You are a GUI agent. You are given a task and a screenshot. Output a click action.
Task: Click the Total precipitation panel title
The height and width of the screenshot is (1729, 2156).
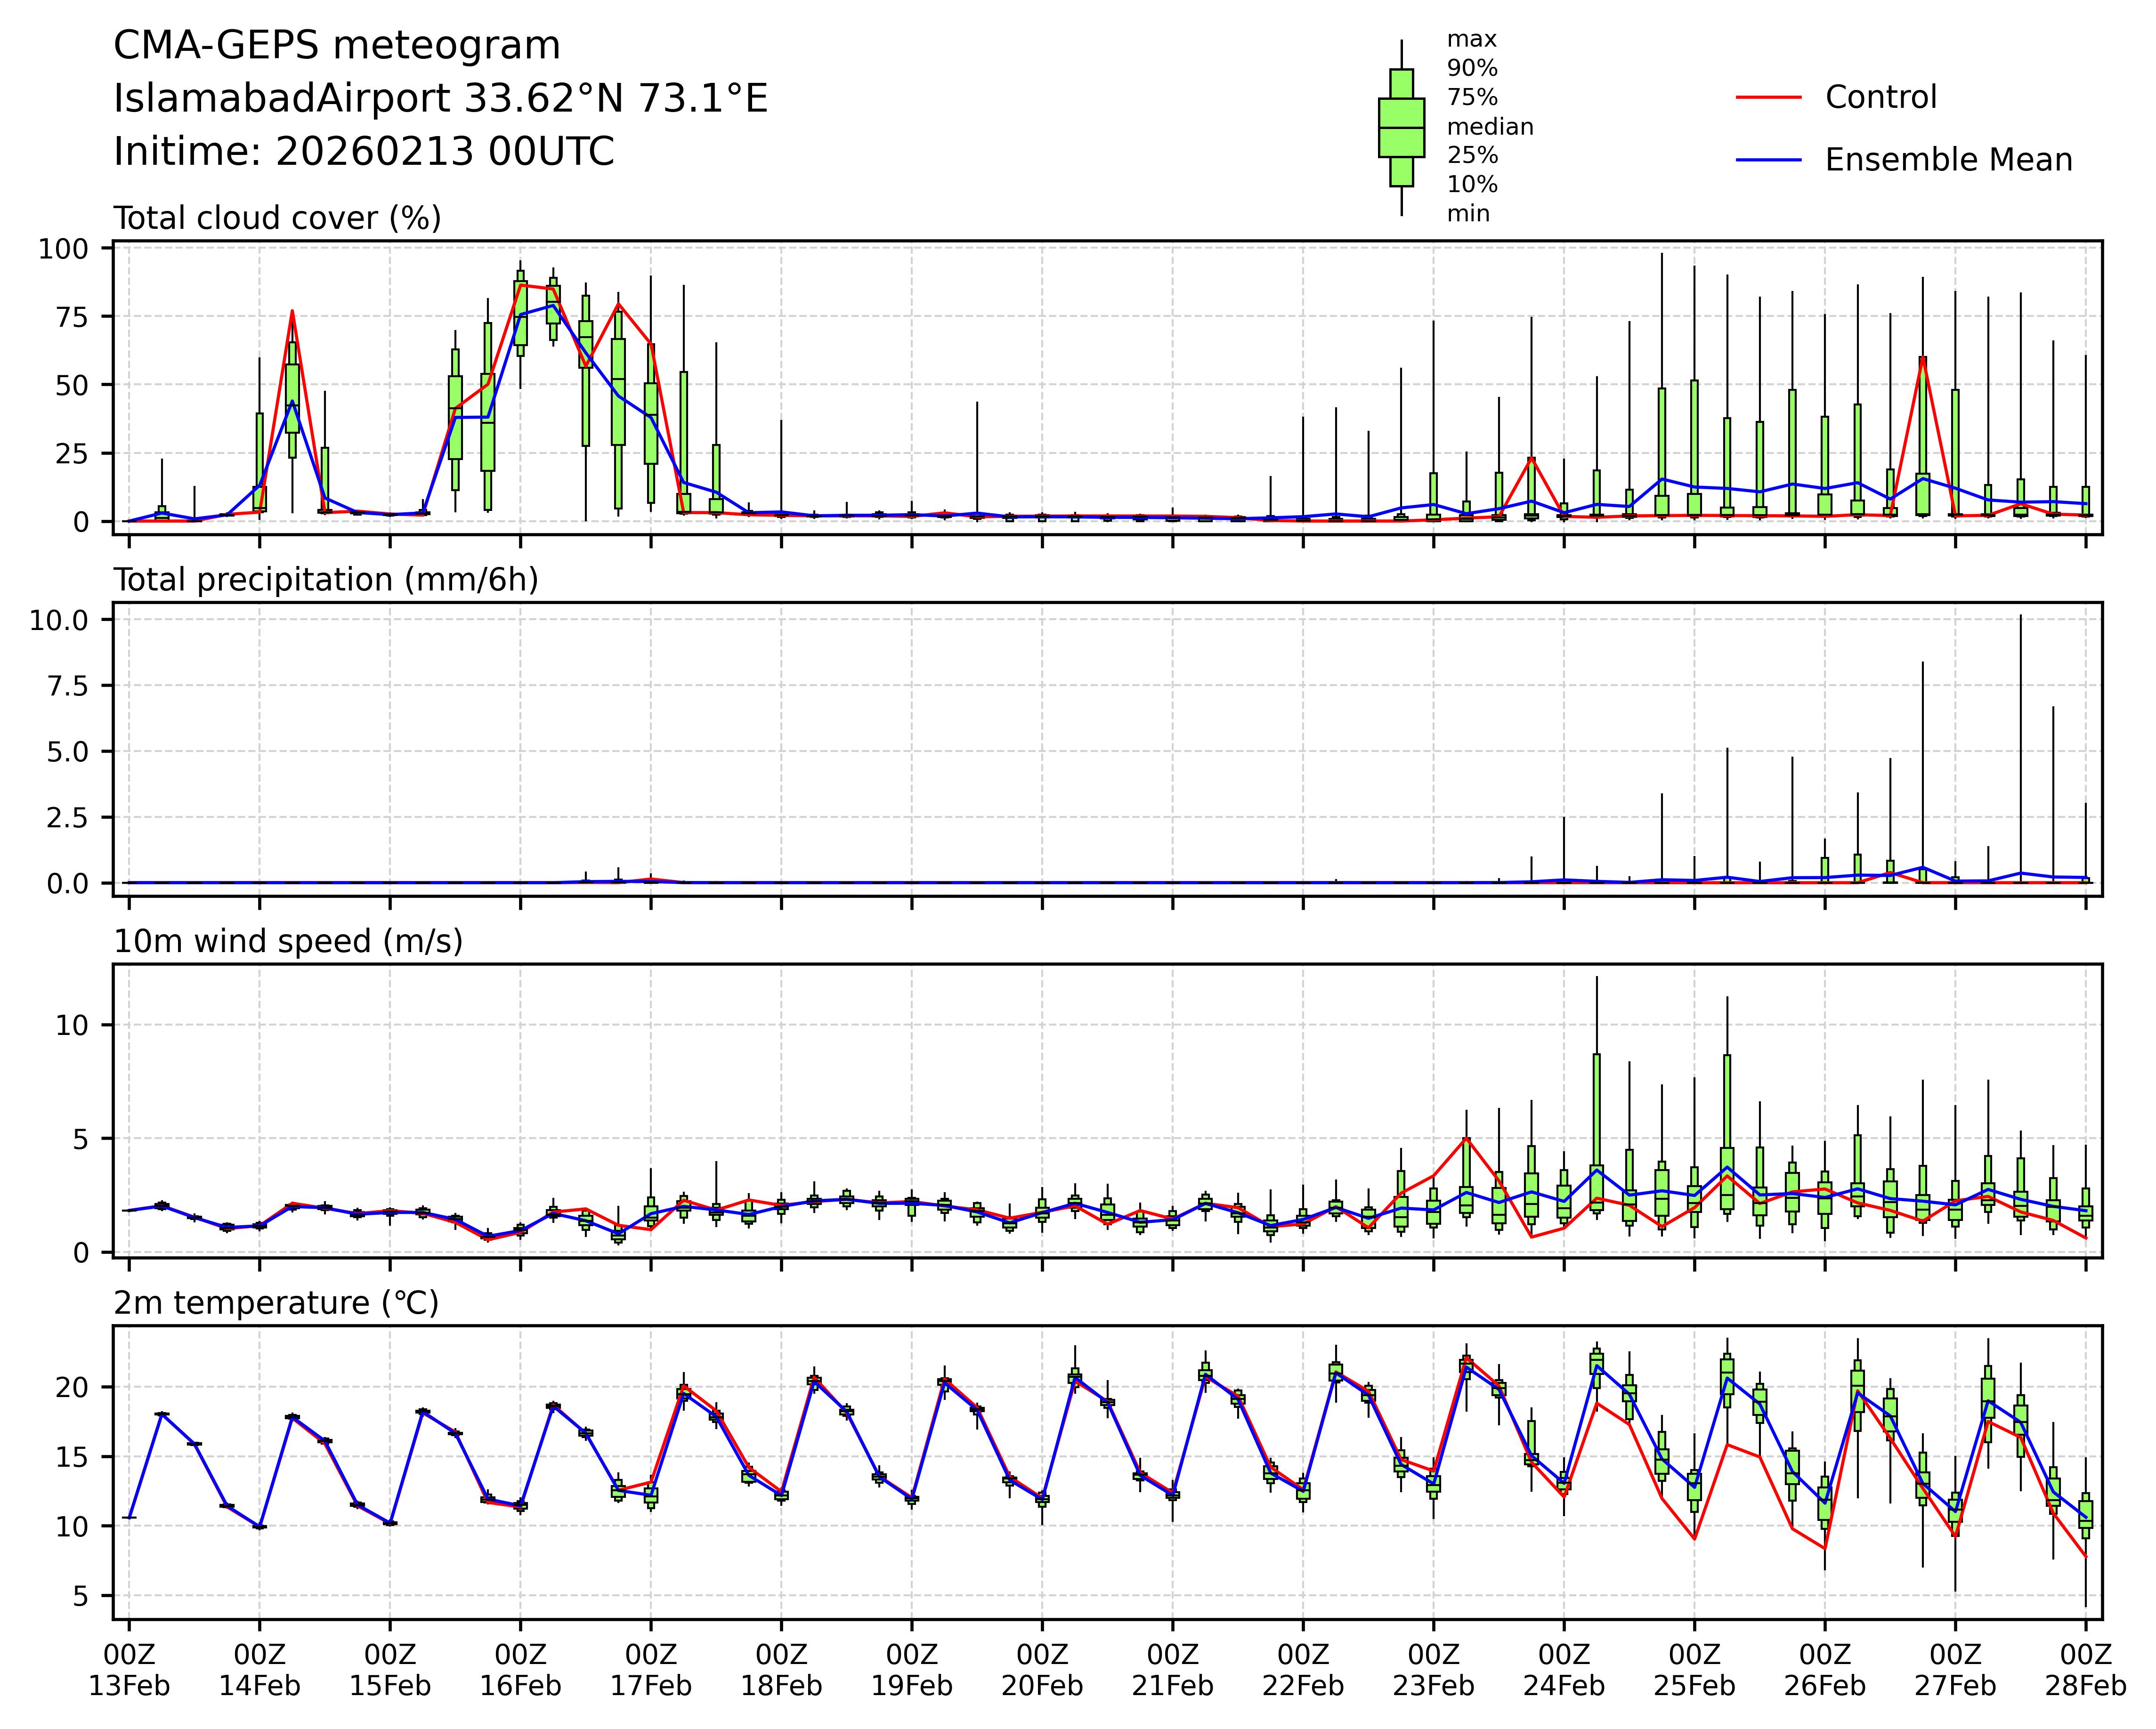[x=326, y=580]
